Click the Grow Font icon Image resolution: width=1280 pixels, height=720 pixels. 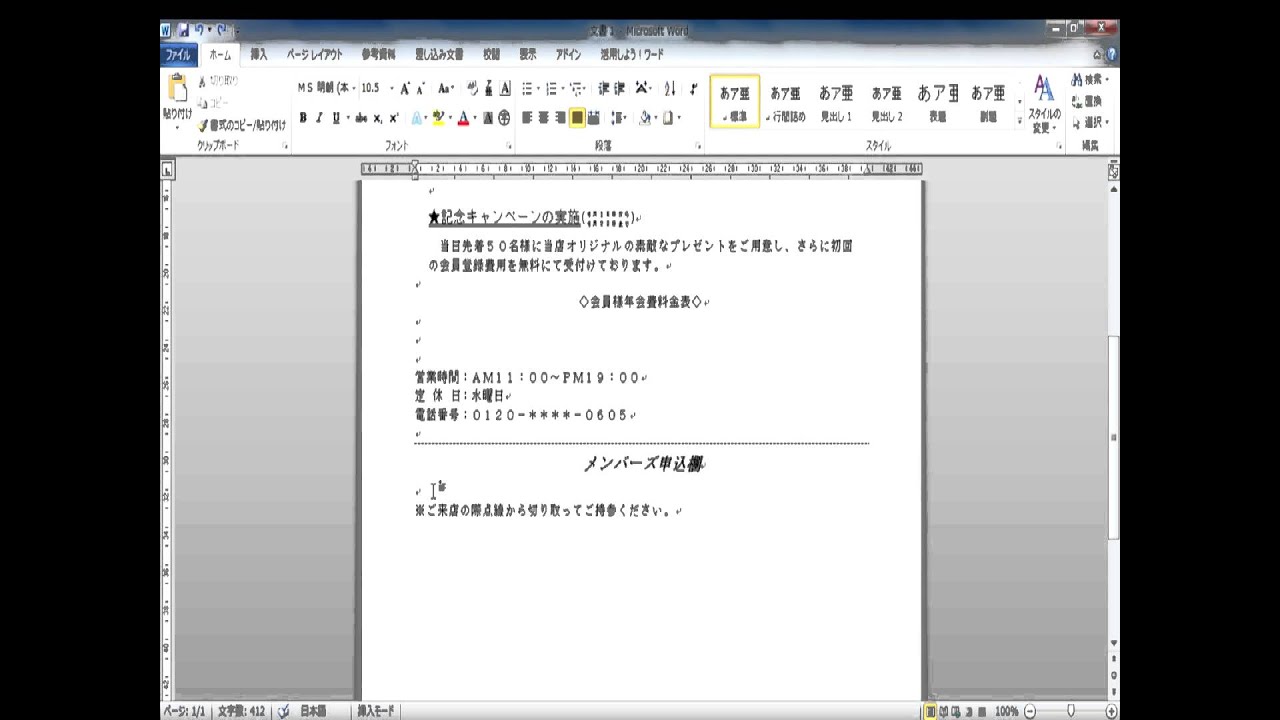(406, 88)
